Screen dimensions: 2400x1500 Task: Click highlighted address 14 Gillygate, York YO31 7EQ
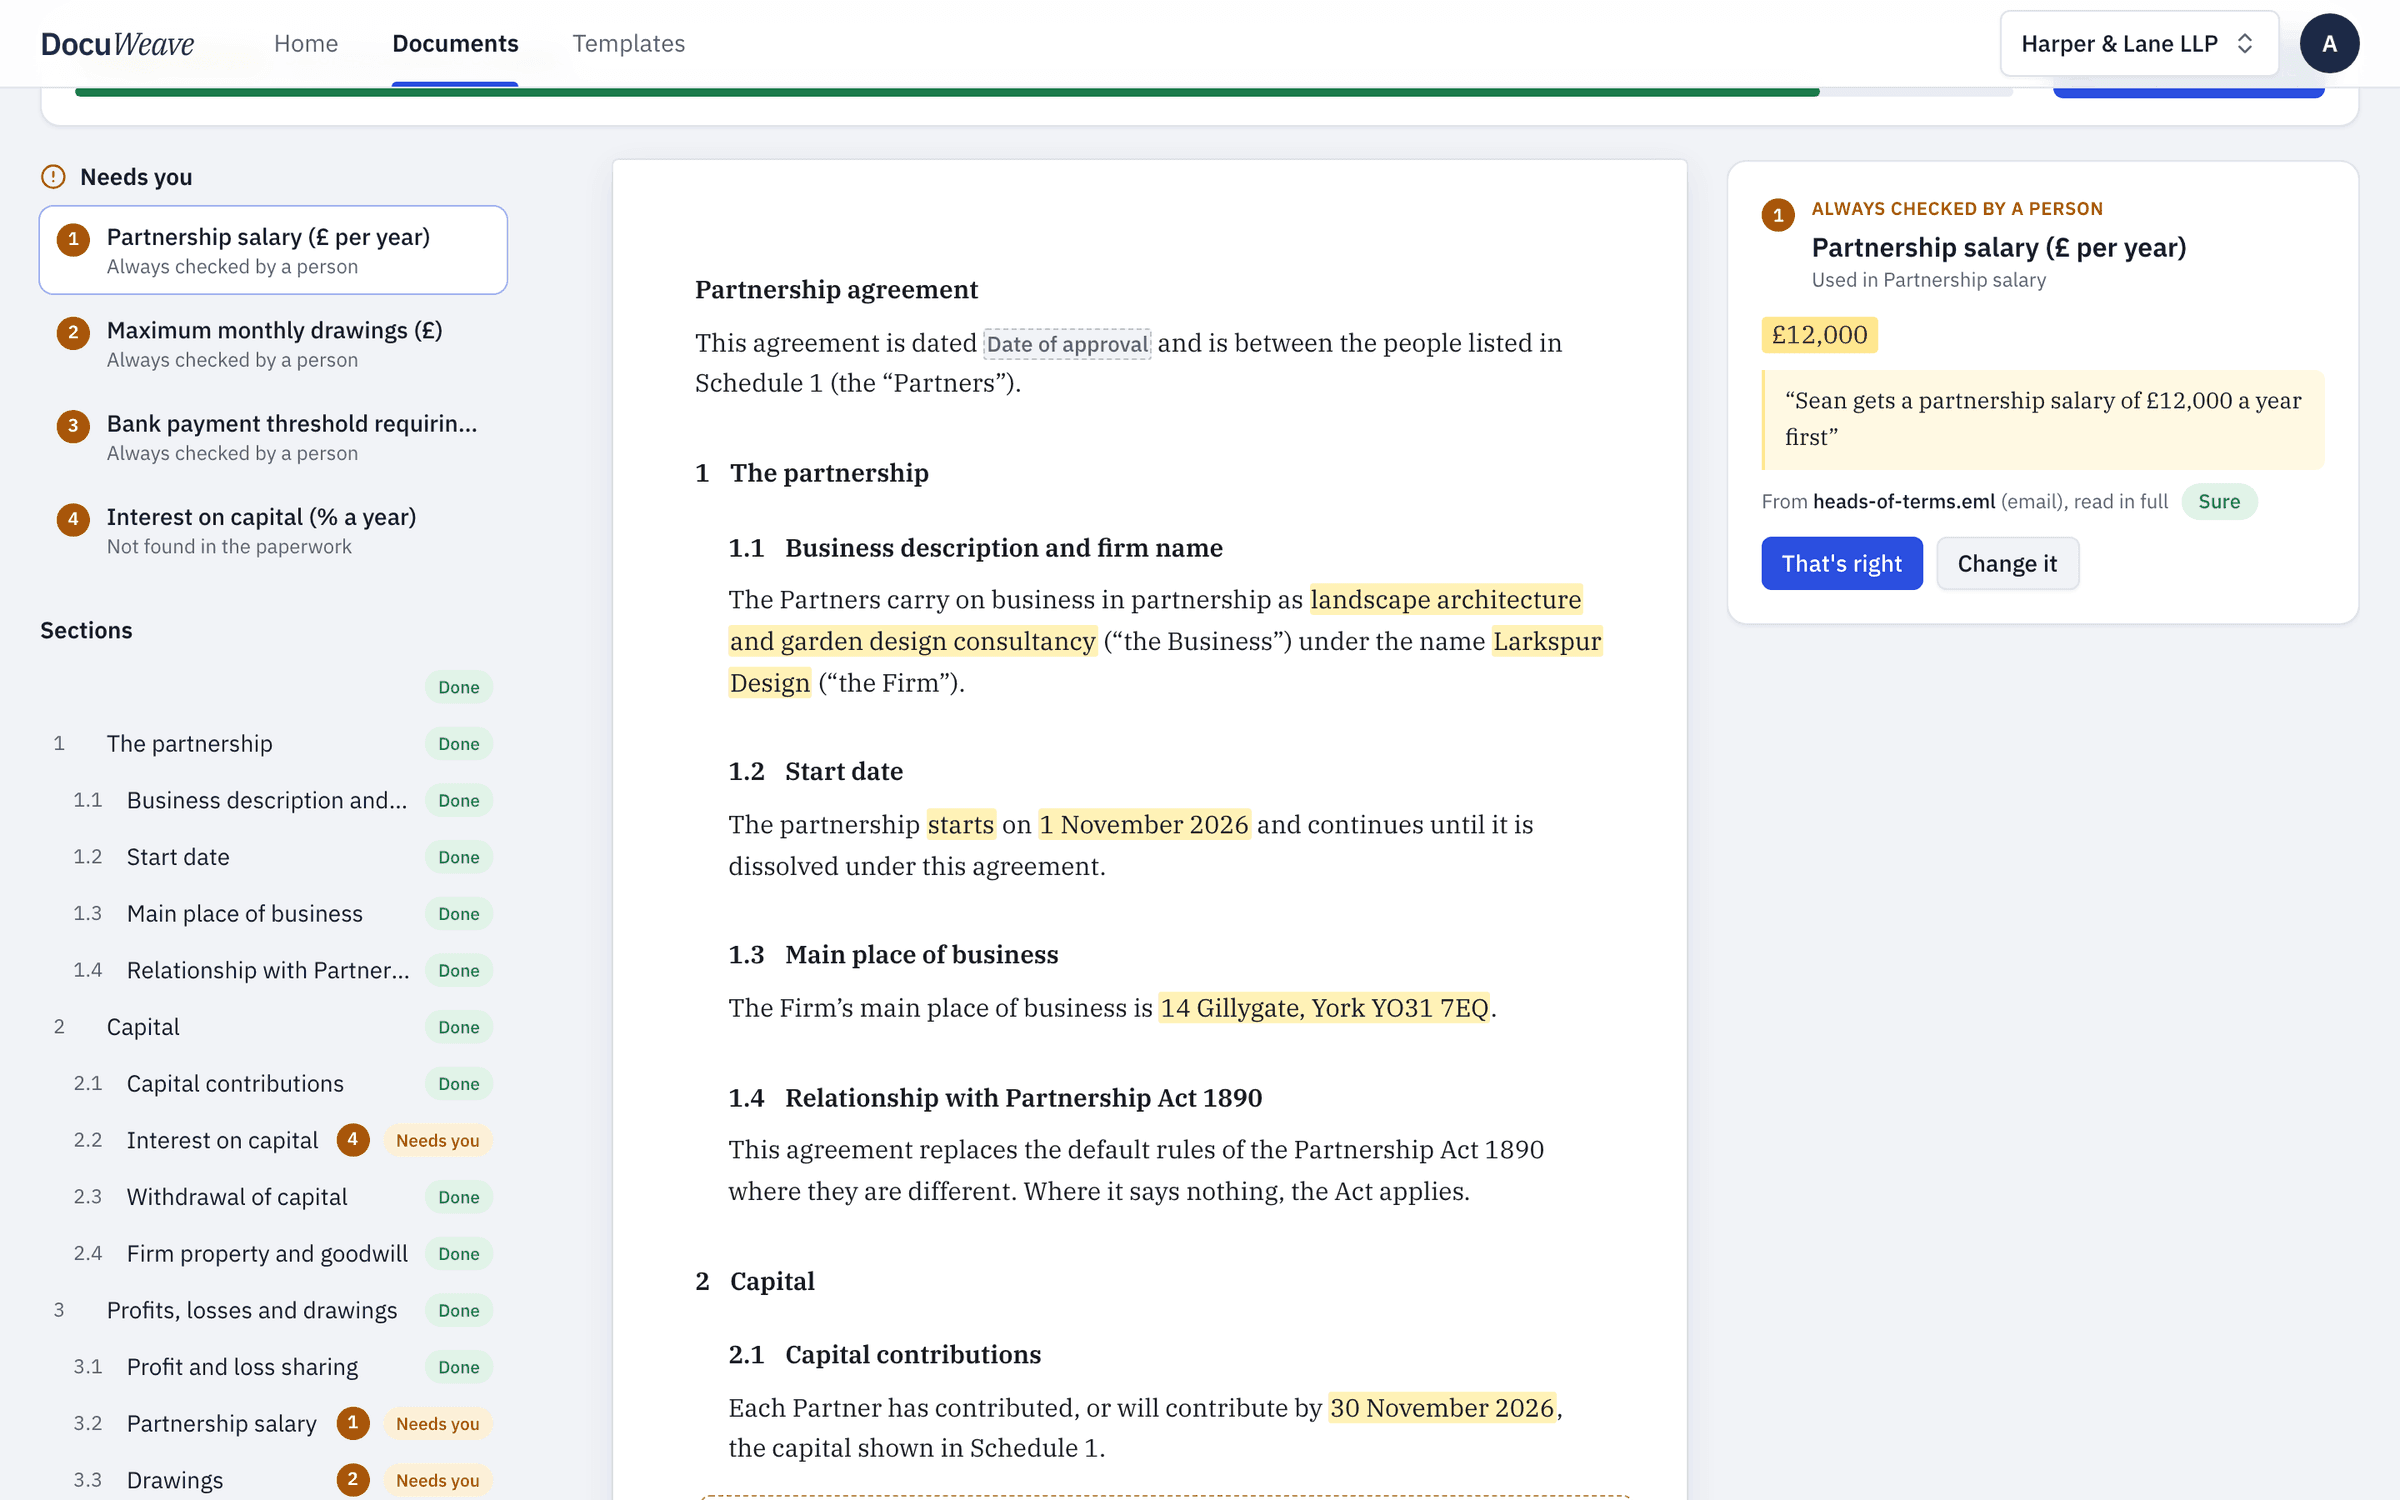point(1324,1007)
